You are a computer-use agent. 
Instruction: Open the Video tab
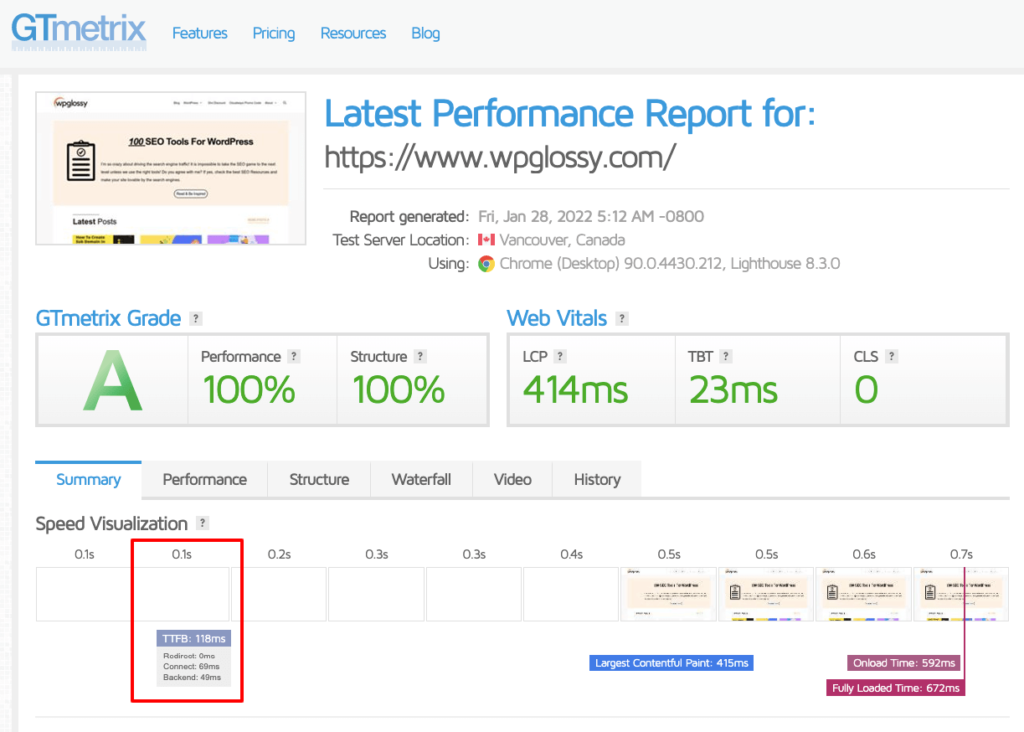coord(513,480)
